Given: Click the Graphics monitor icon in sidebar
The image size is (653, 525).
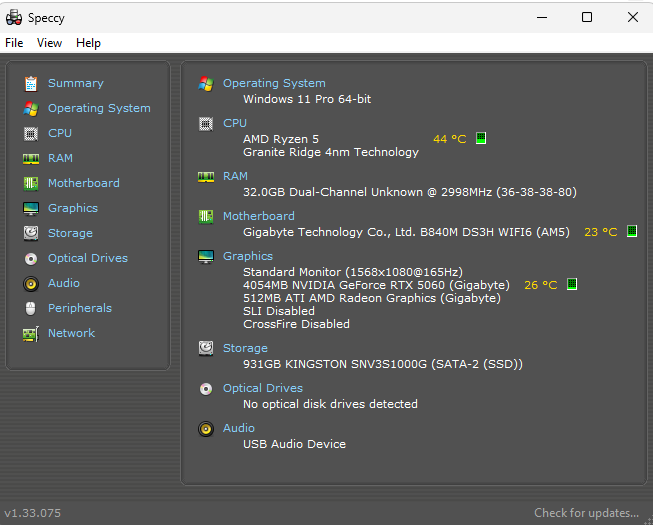Looking at the screenshot, I should tap(31, 209).
